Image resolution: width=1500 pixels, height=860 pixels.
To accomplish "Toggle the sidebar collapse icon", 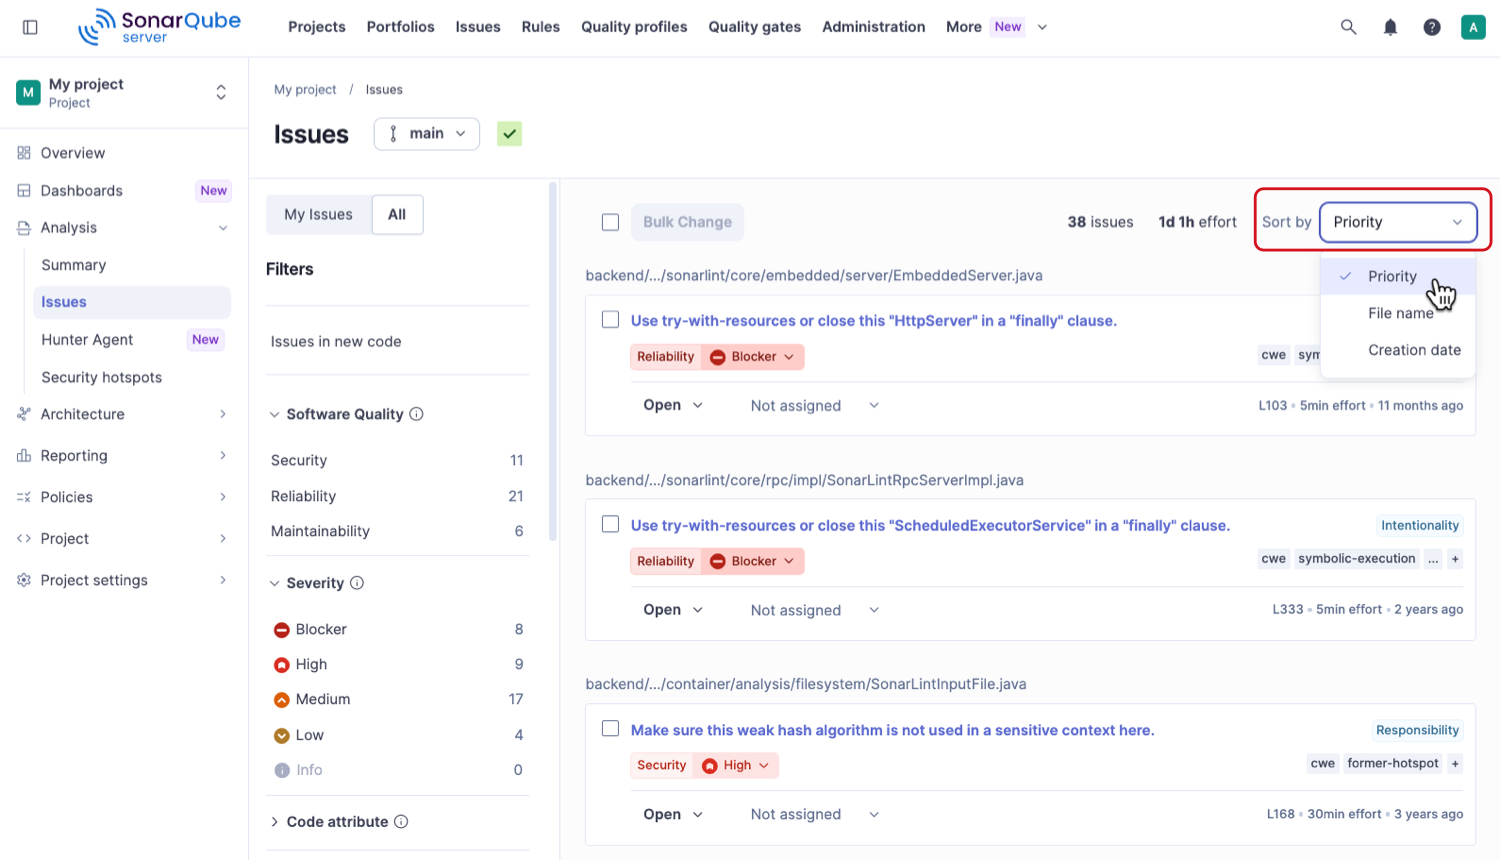I will [x=30, y=27].
